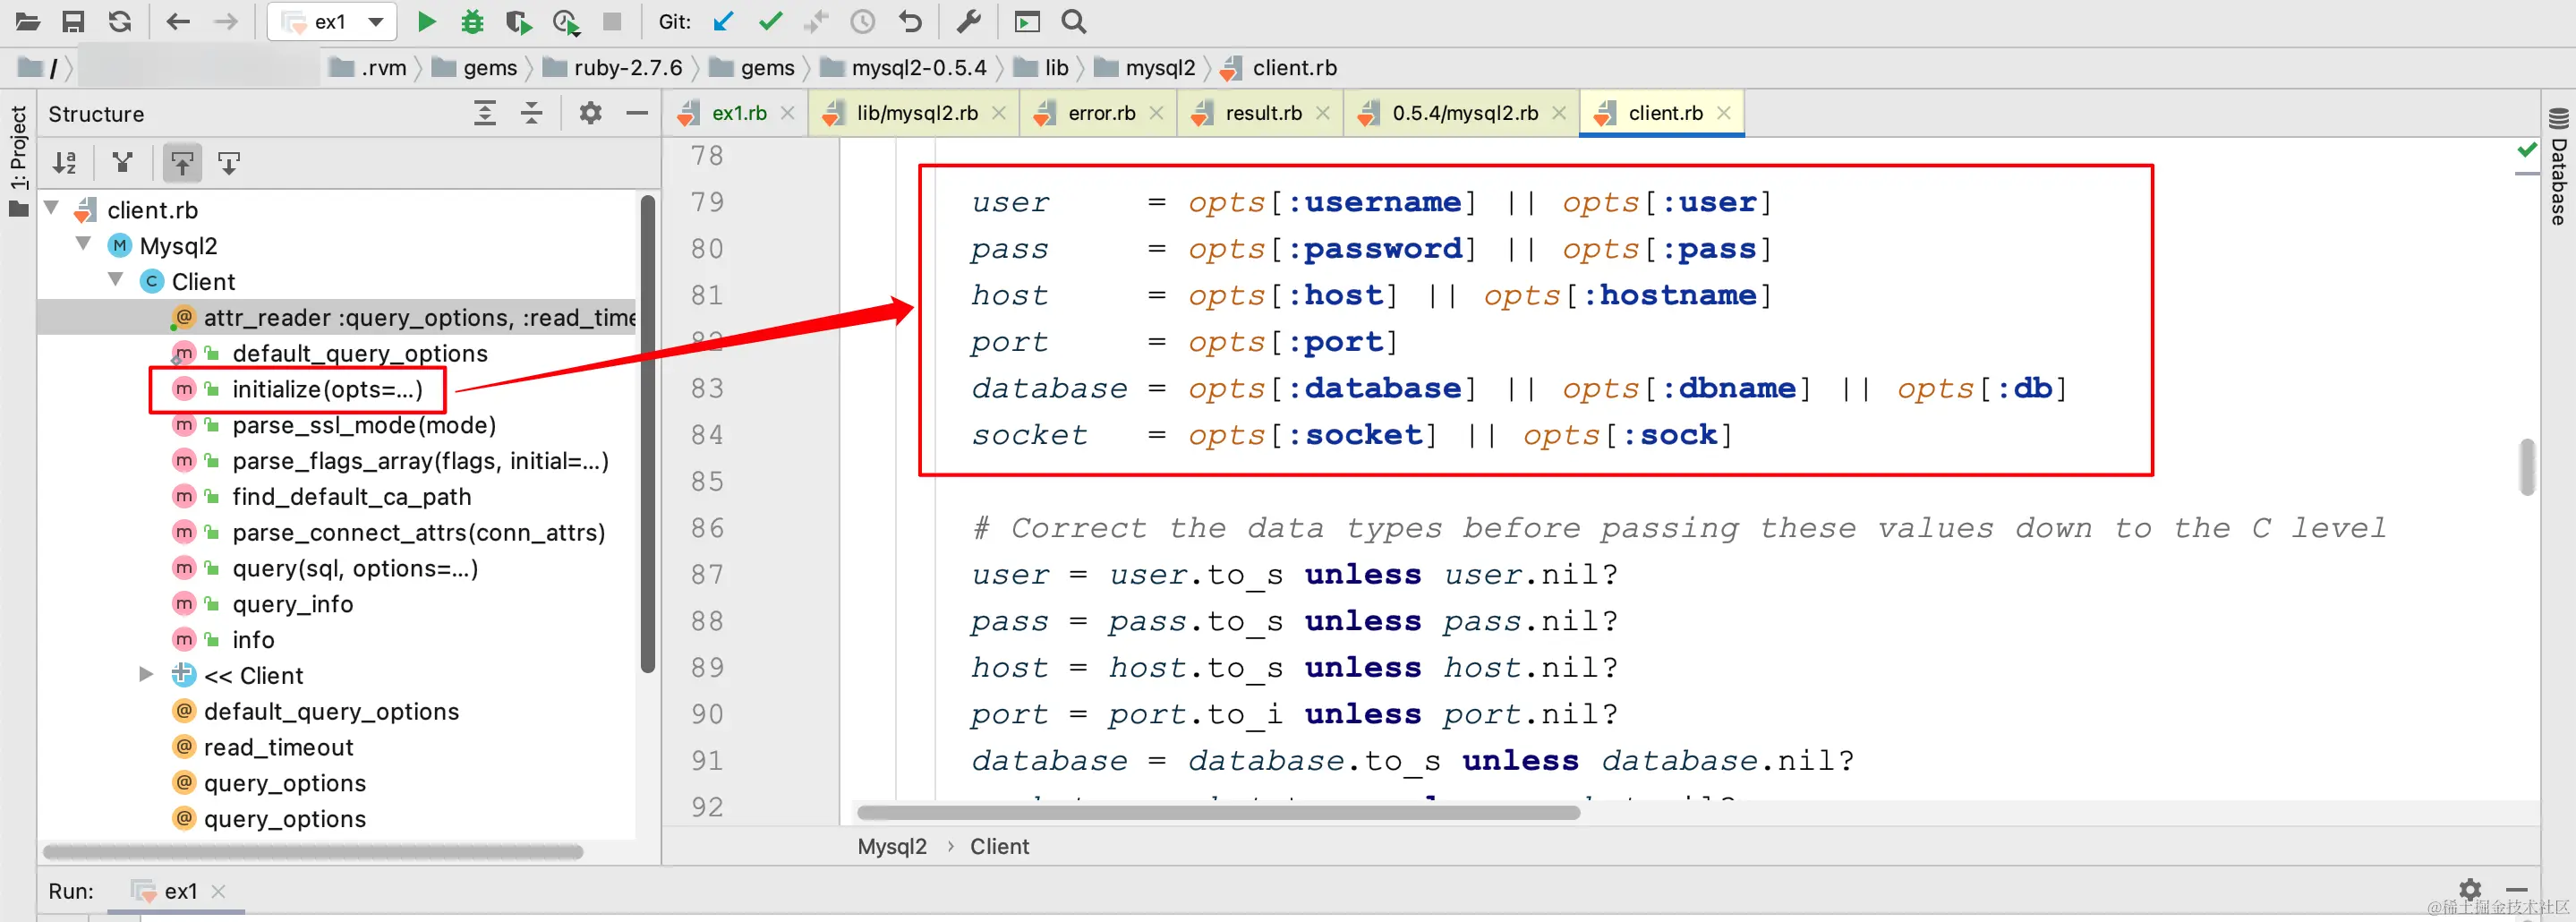Open Structure panel gear options
Screen dimensions: 2576x922
tap(591, 113)
